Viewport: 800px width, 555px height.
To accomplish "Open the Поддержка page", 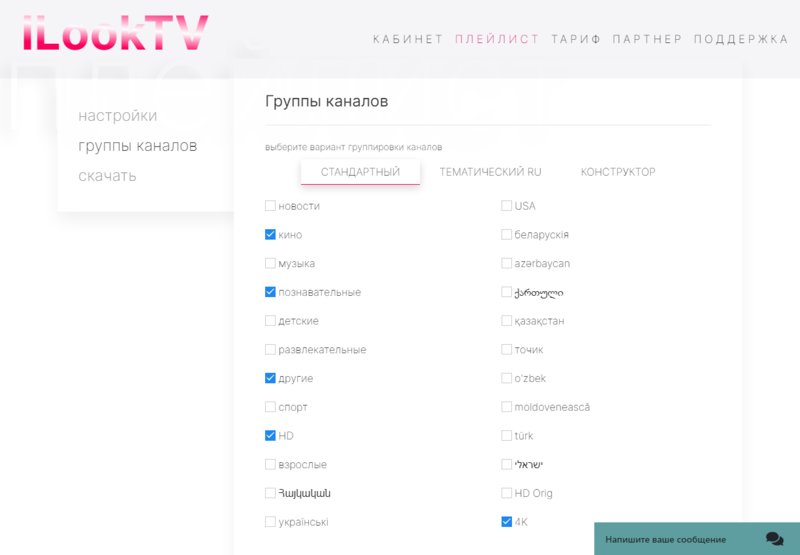I will click(743, 40).
